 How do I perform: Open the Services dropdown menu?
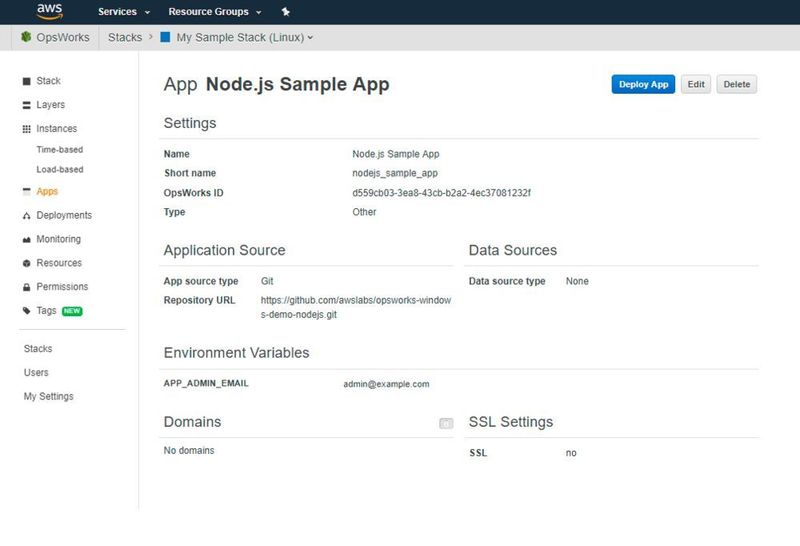tap(124, 12)
